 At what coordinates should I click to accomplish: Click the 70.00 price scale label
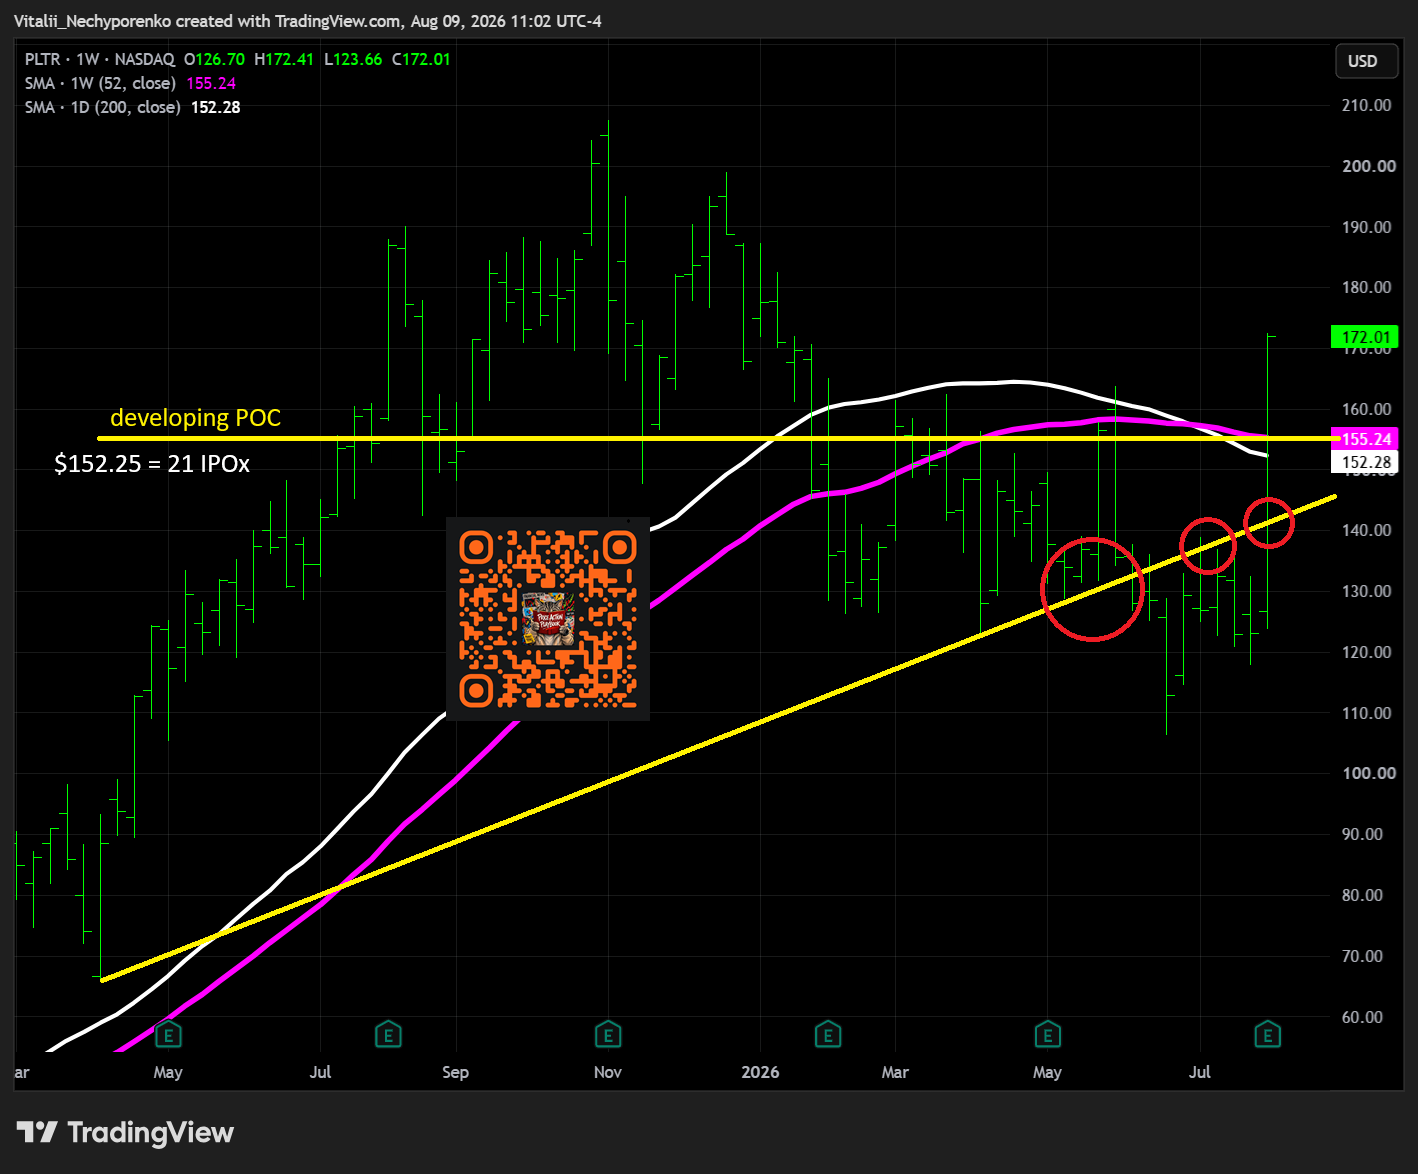(1362, 956)
